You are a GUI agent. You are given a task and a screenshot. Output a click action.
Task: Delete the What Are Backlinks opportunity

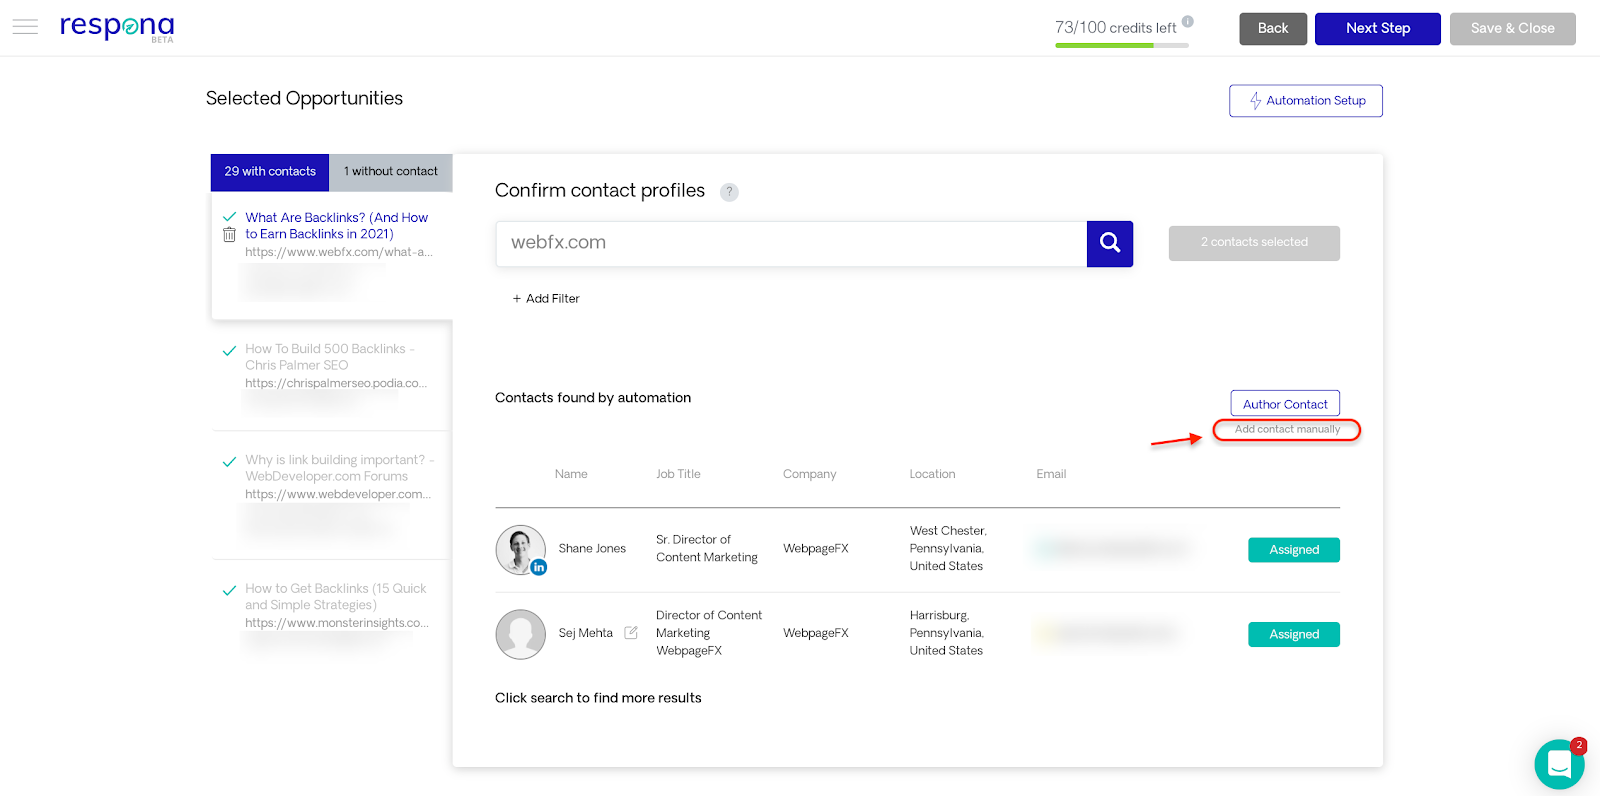[229, 235]
